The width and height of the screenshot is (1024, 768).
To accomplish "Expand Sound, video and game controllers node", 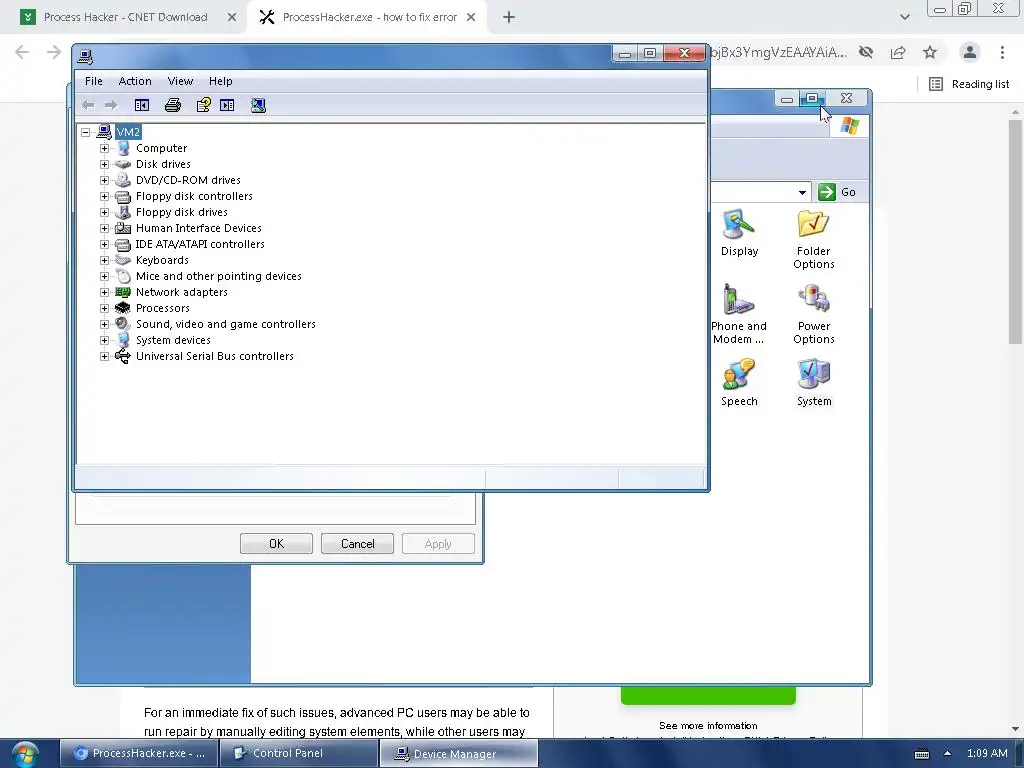I will (x=104, y=324).
